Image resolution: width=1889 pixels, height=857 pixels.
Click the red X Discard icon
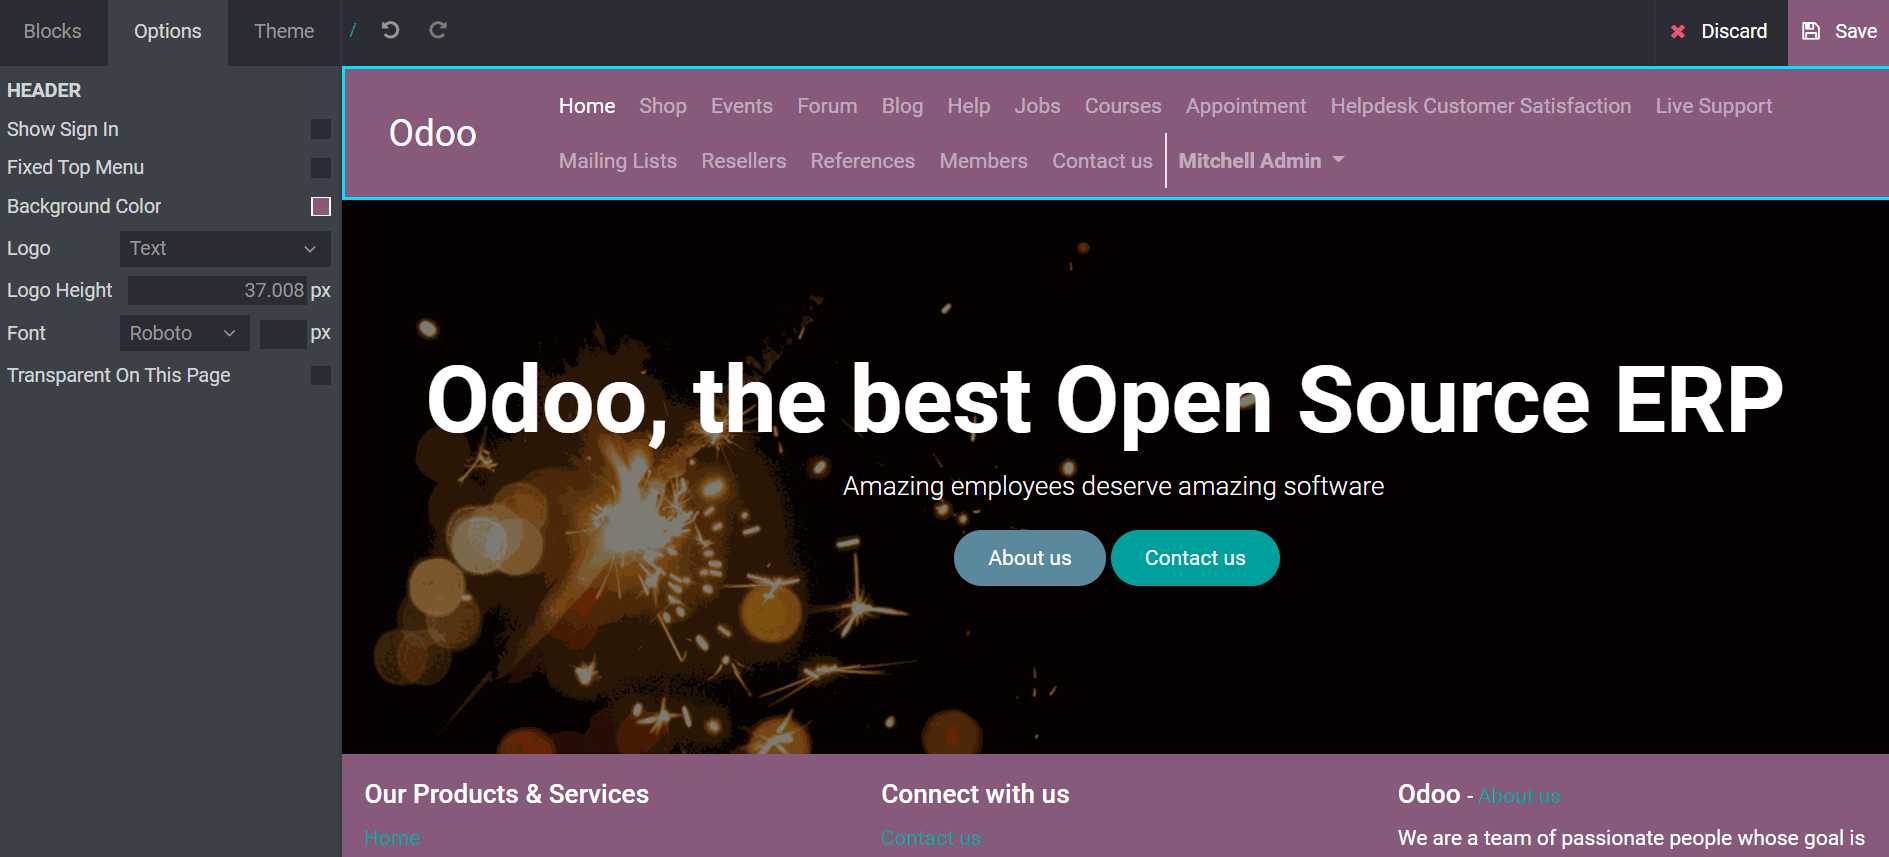click(1678, 32)
